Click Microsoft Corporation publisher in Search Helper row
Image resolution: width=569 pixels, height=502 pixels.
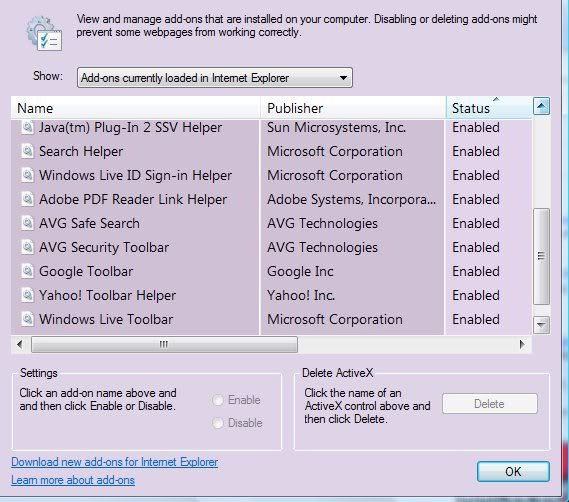(335, 151)
